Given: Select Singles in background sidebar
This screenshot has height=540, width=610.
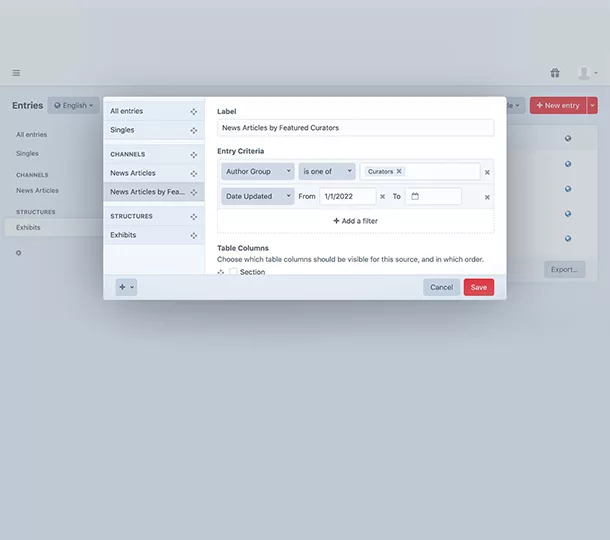Looking at the screenshot, I should 27,153.
